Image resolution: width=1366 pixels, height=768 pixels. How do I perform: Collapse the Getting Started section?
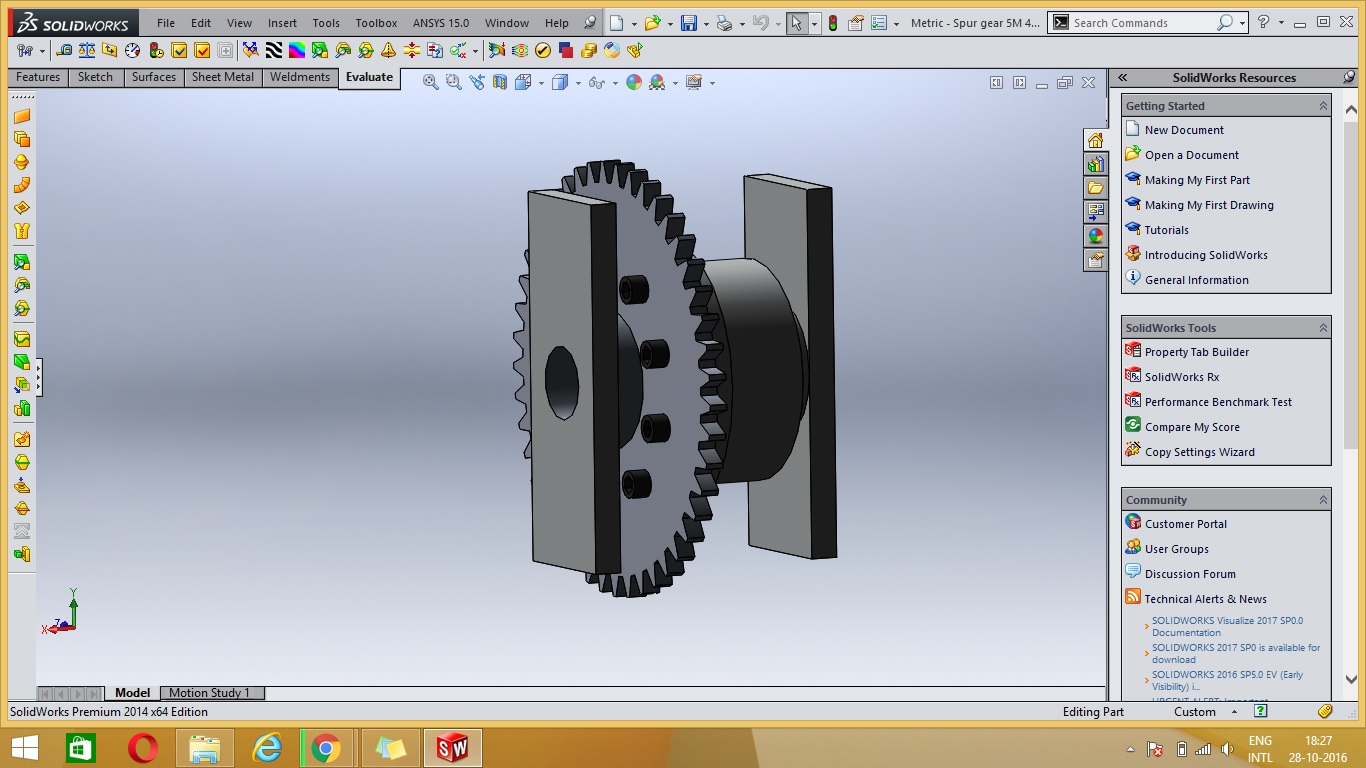pyautogui.click(x=1323, y=106)
